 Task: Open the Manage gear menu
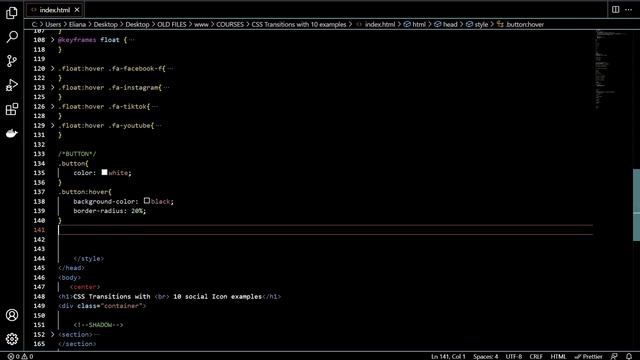(12, 339)
